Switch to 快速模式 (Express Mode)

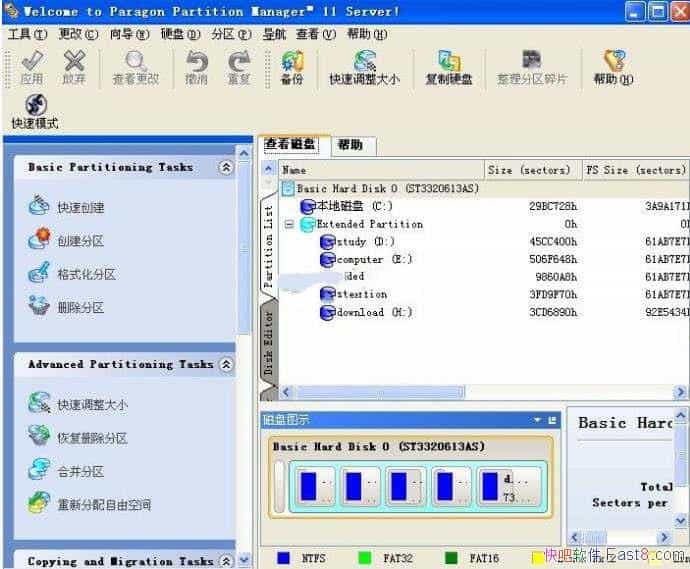coord(35,111)
